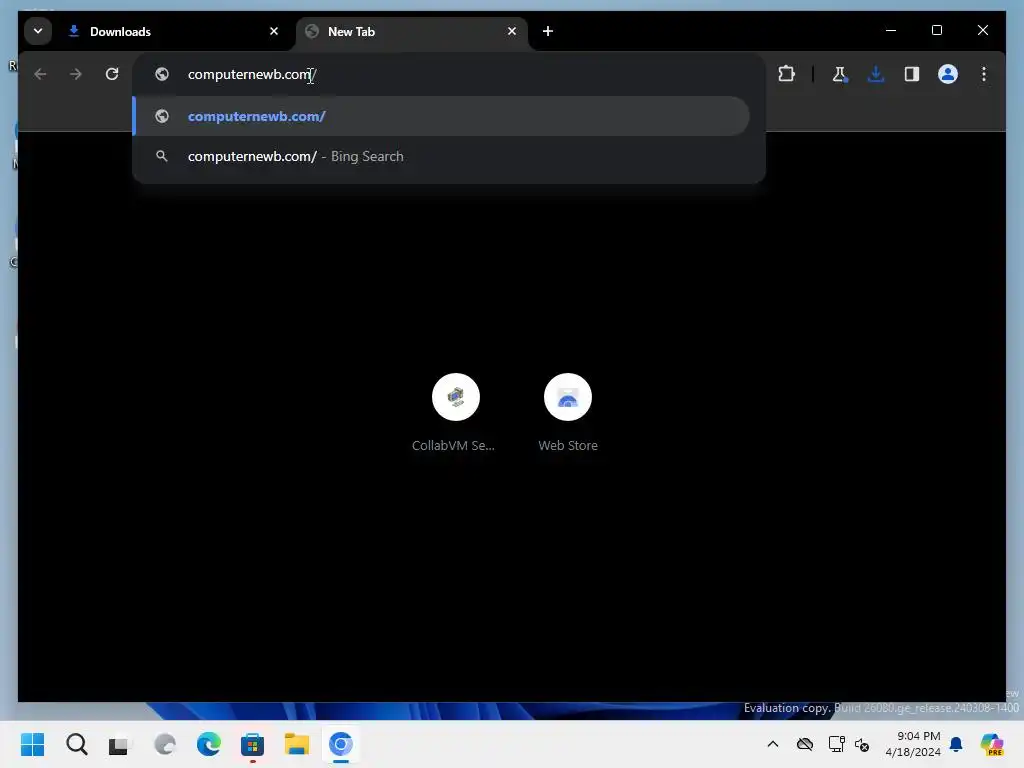1024x768 pixels.
Task: Open taskbar Search
Action: [76, 744]
